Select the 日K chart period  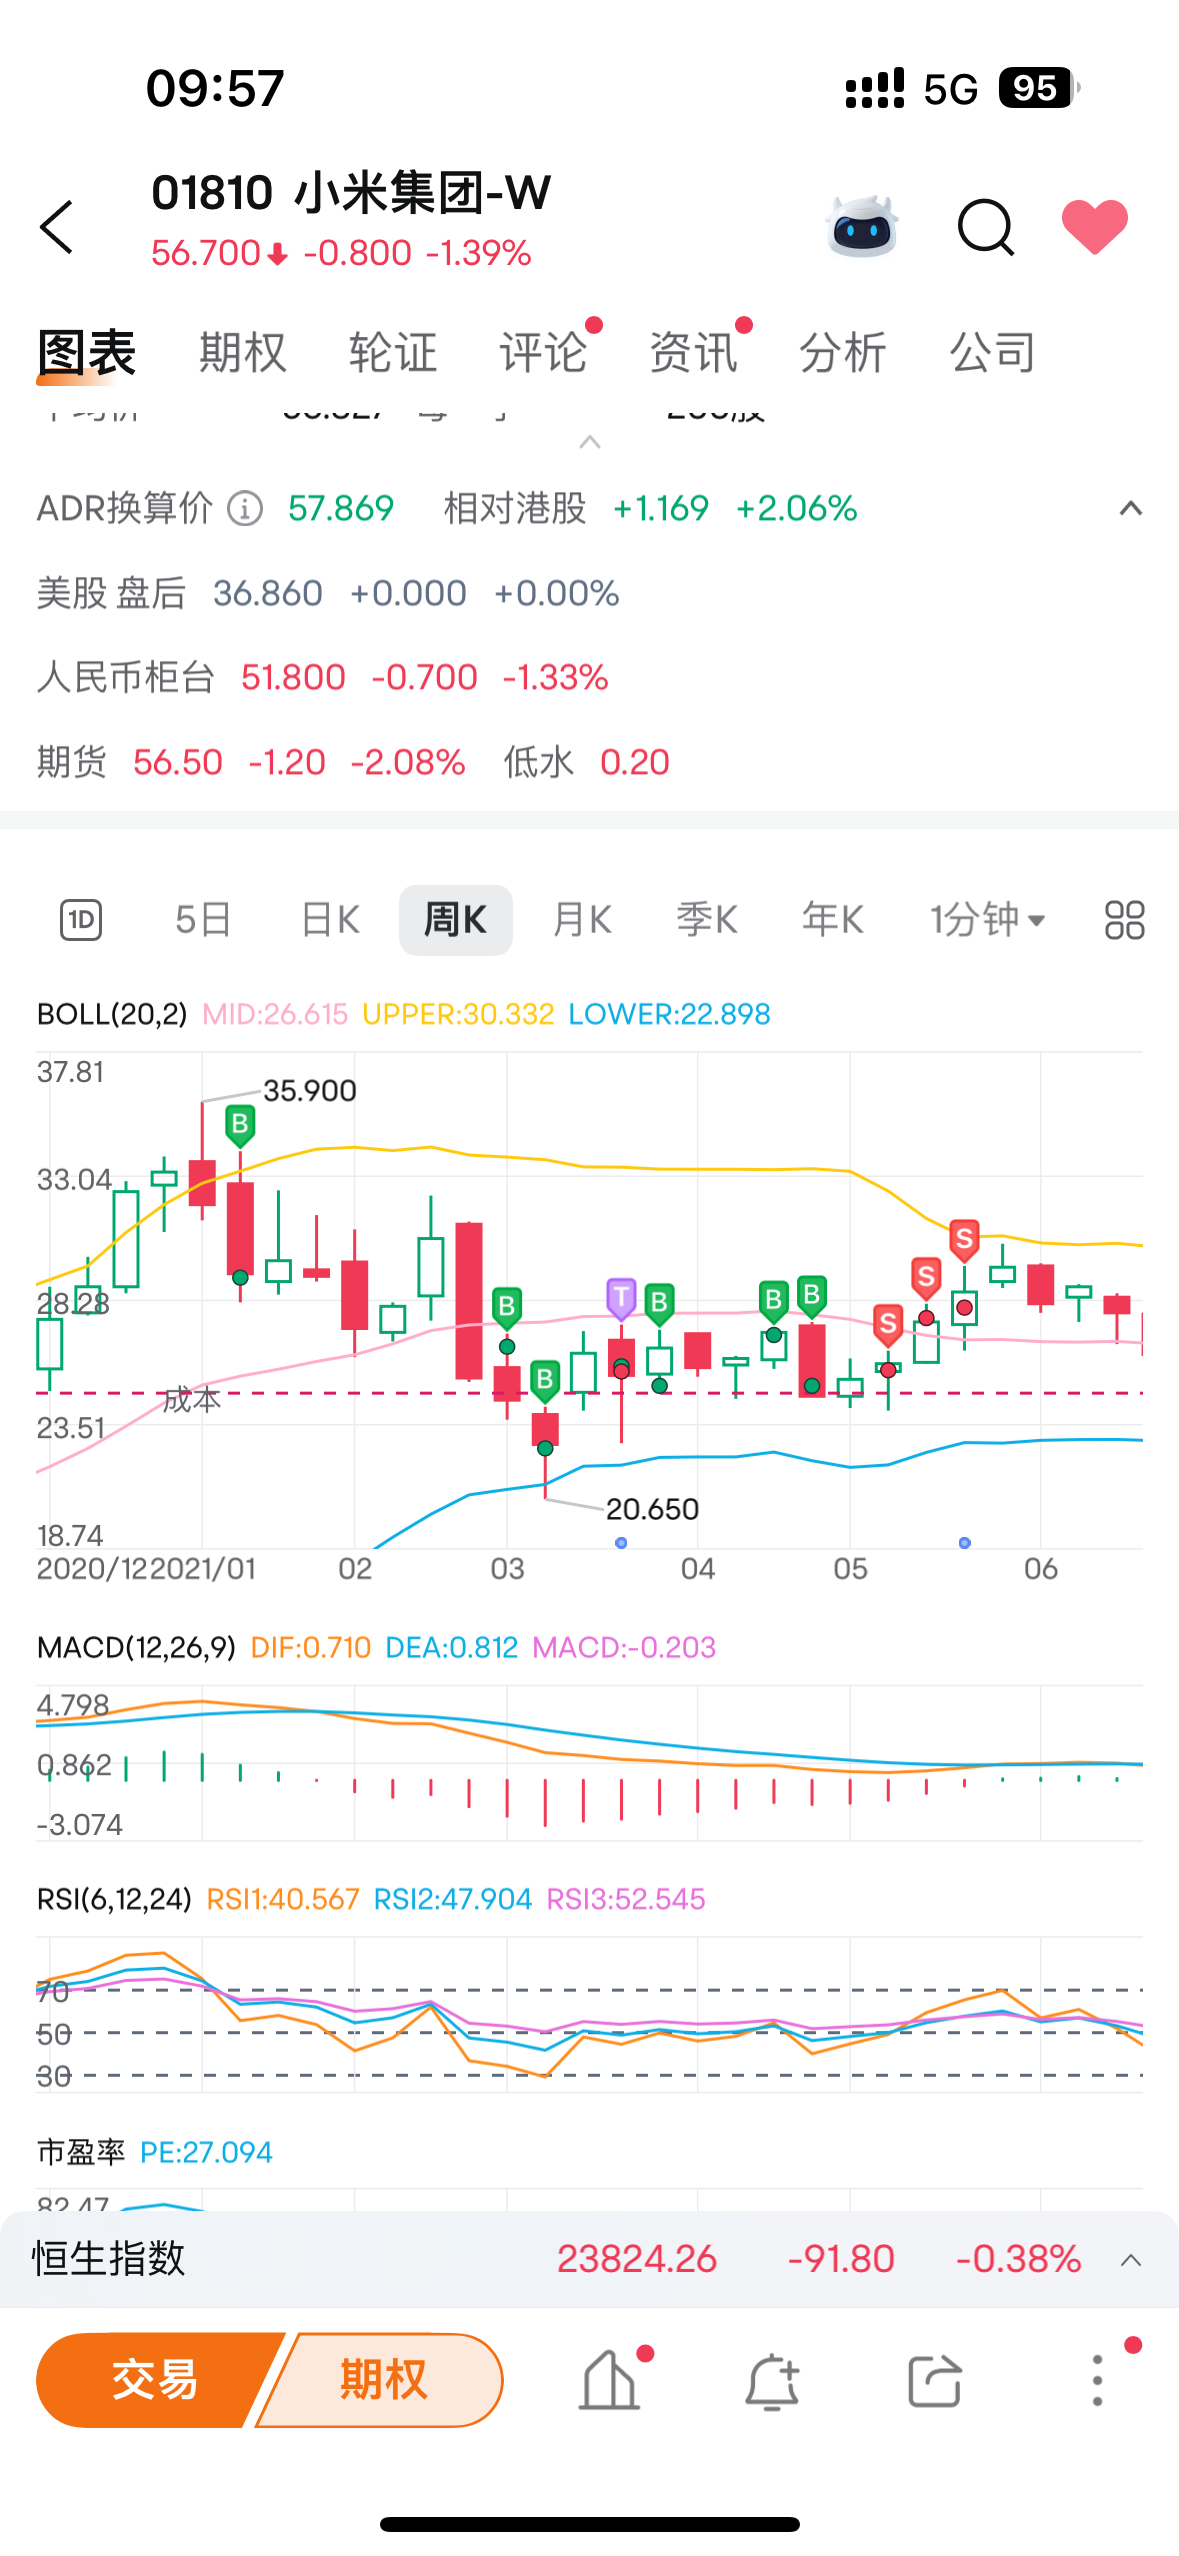(x=330, y=920)
